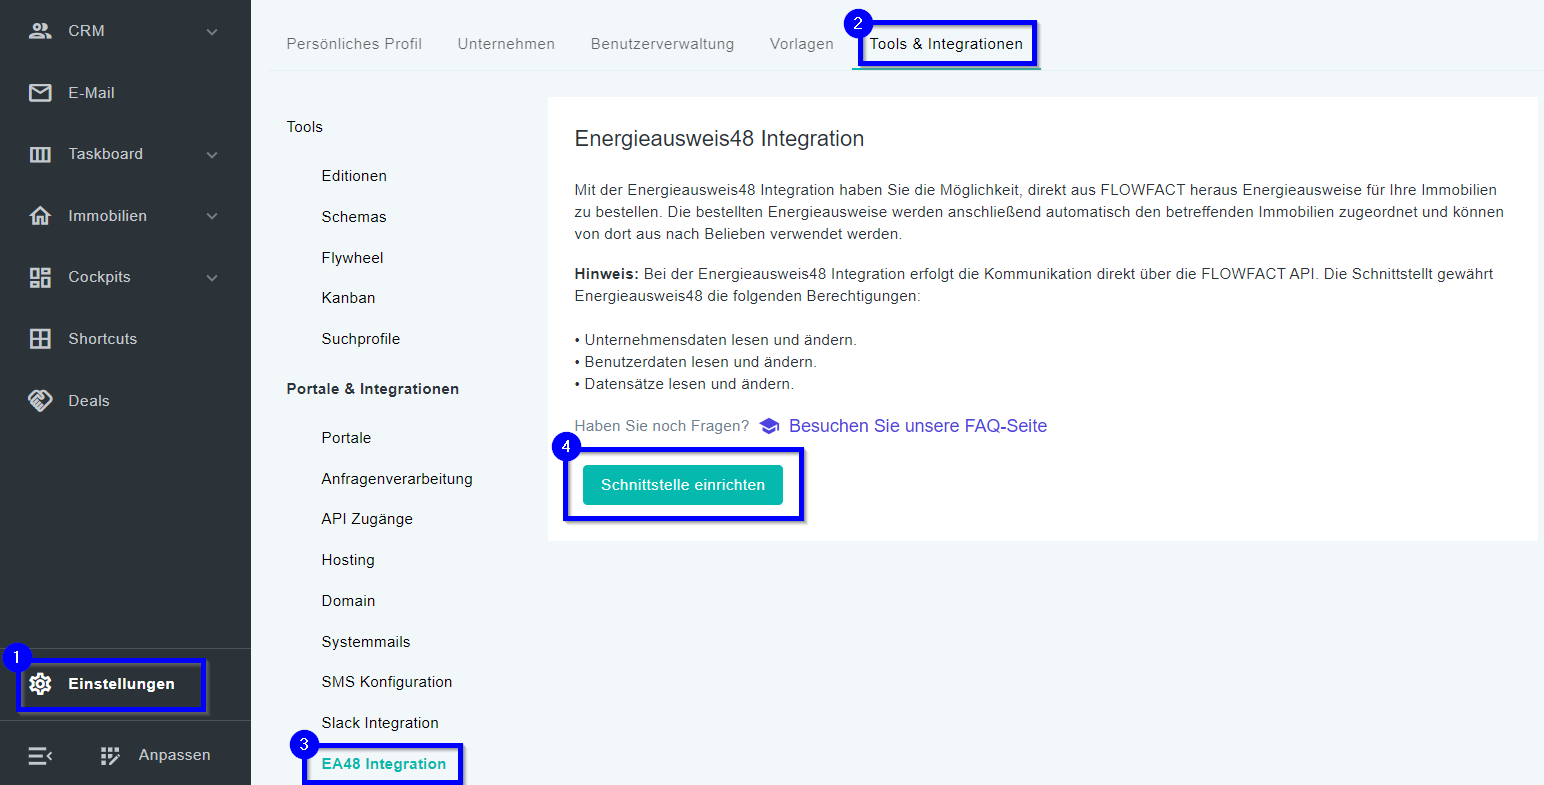Click the Schnittstelle einrichten button

point(683,485)
